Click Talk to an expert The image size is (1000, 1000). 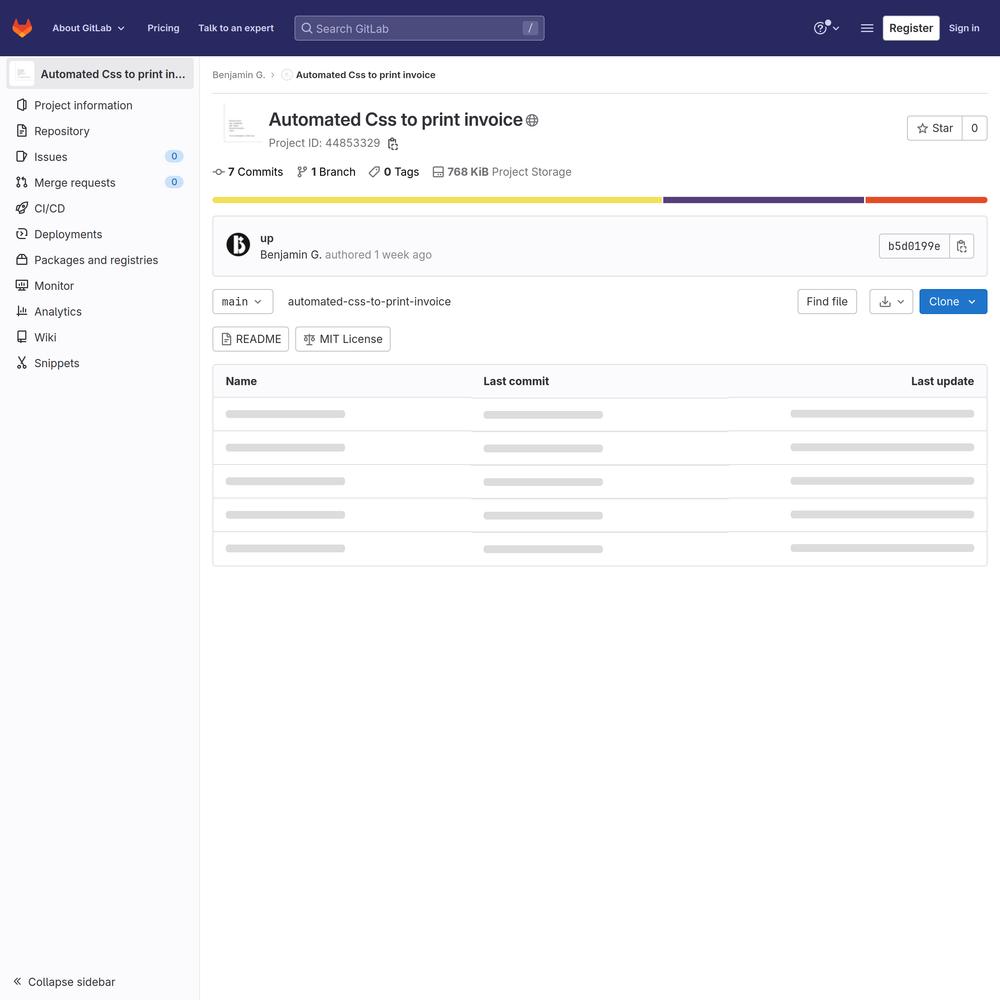(236, 28)
